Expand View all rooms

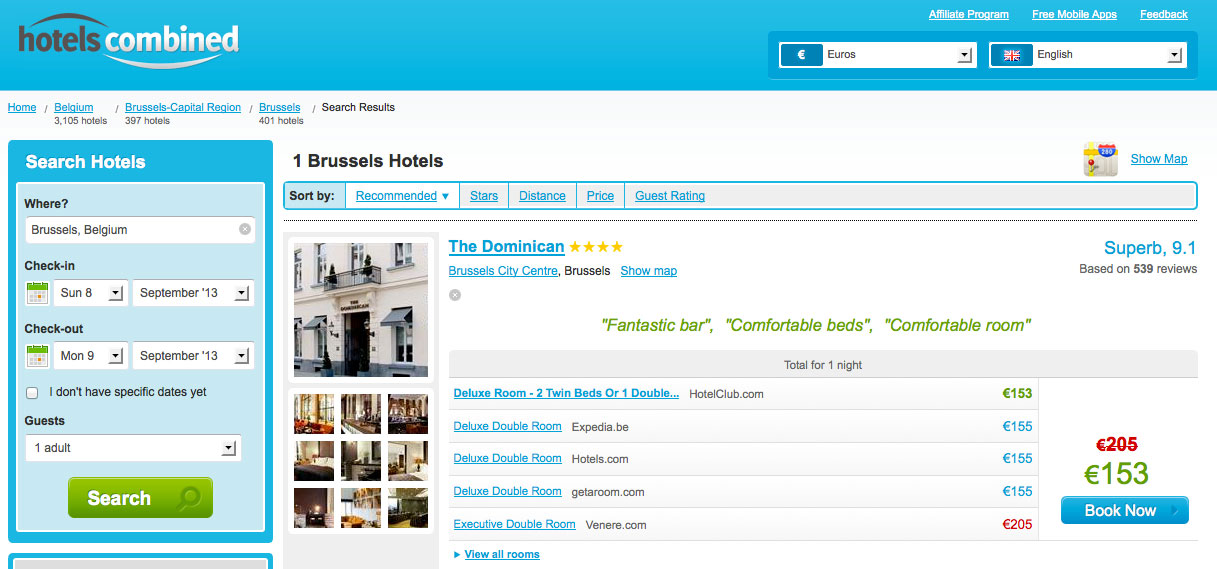point(501,554)
